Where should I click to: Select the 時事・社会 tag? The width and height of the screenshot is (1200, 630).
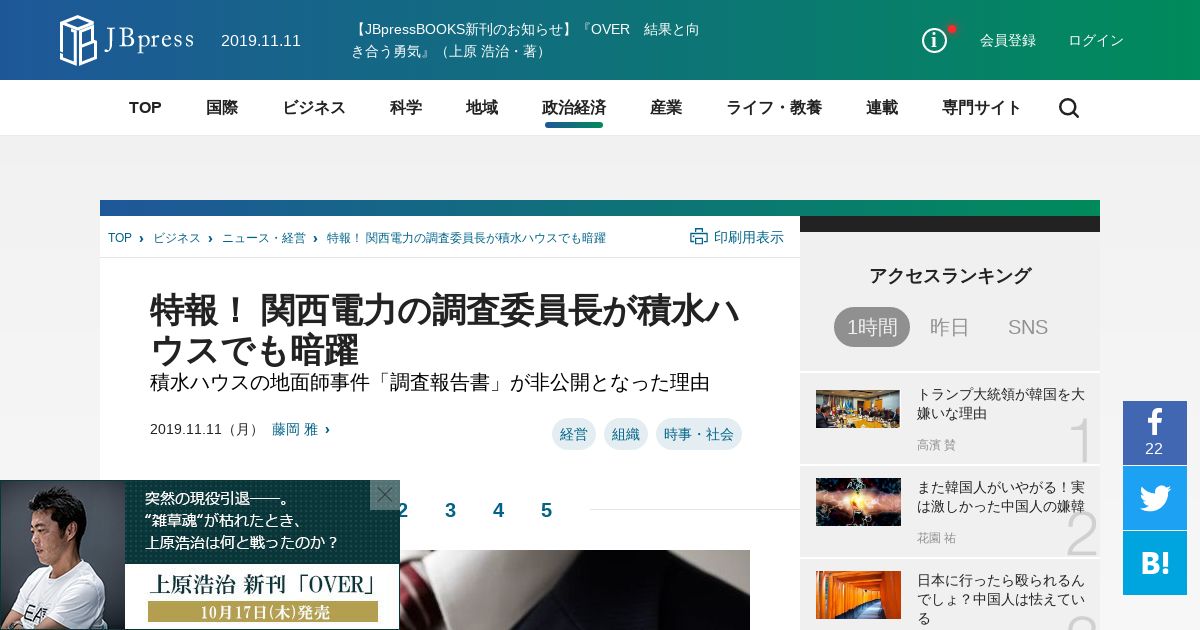point(699,434)
